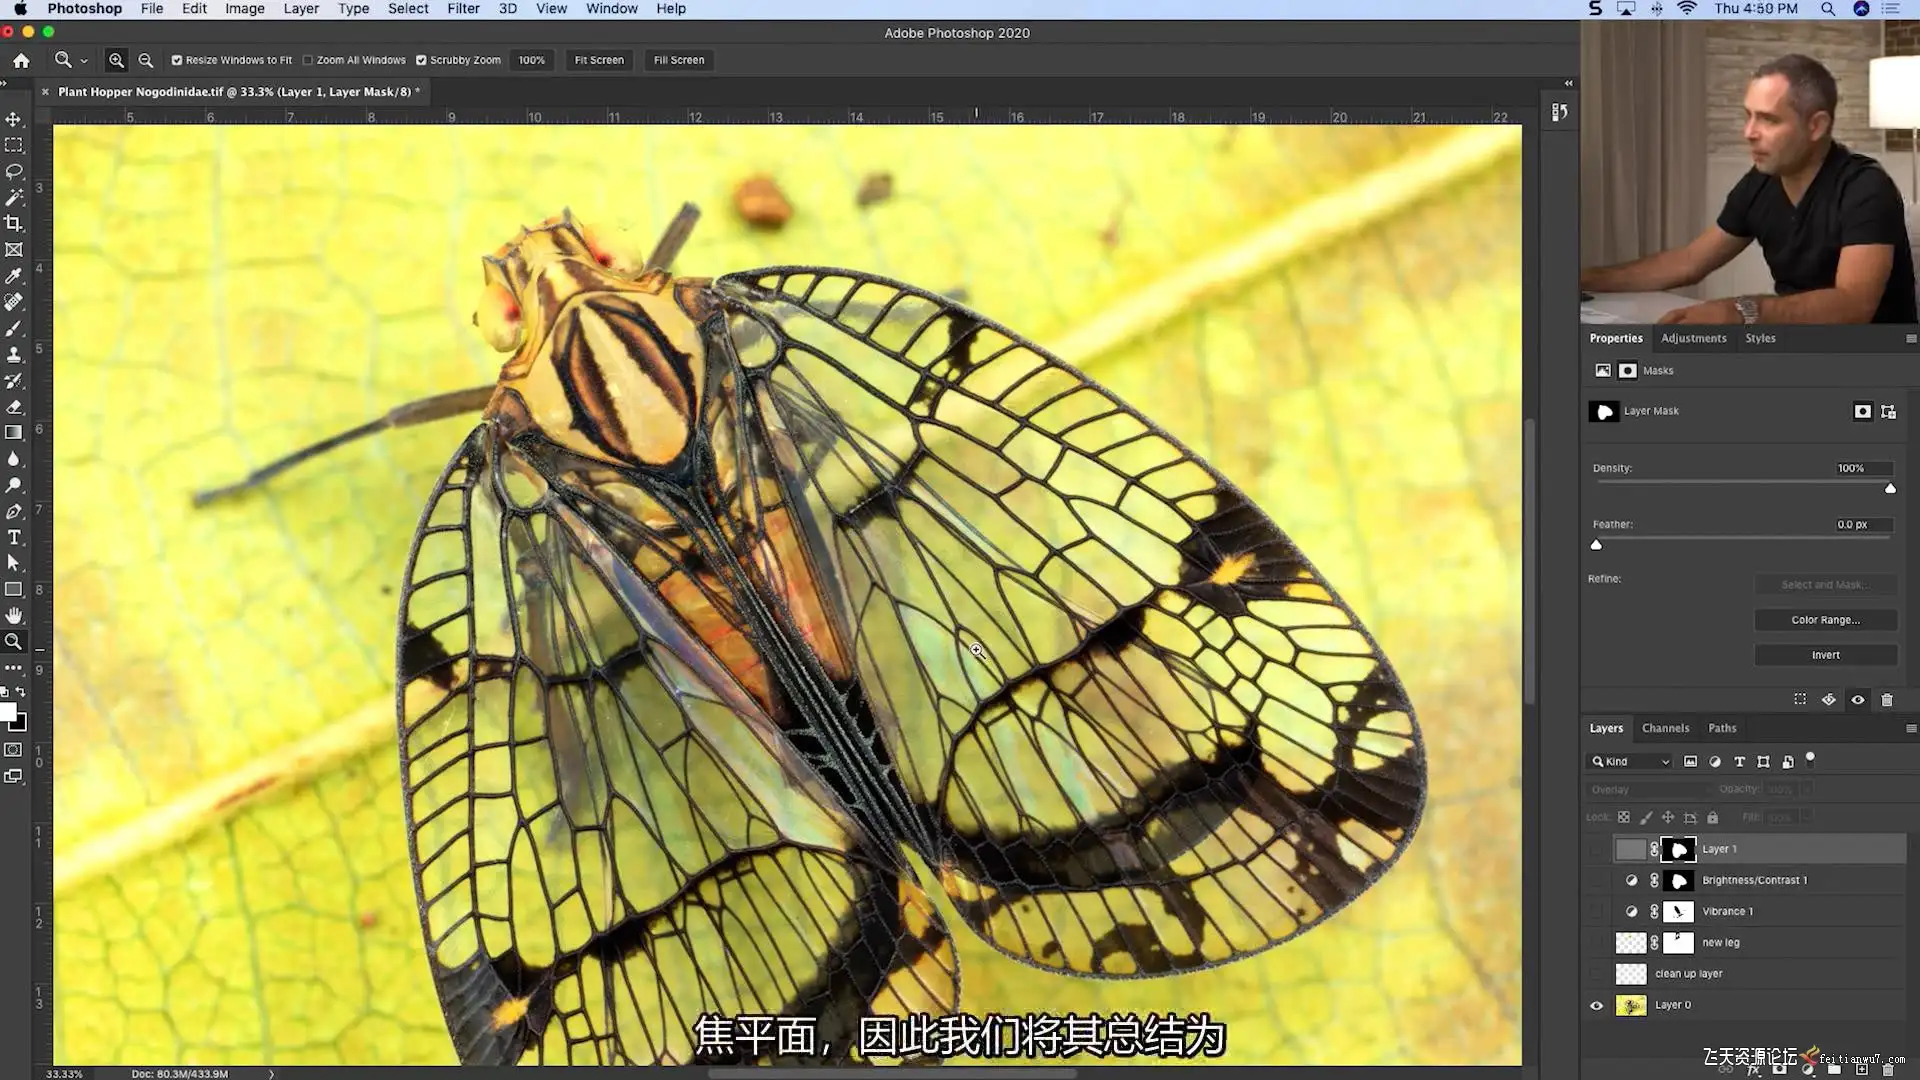Toggle Resize Windows to Fit checkbox
The height and width of the screenshot is (1080, 1920).
(177, 60)
